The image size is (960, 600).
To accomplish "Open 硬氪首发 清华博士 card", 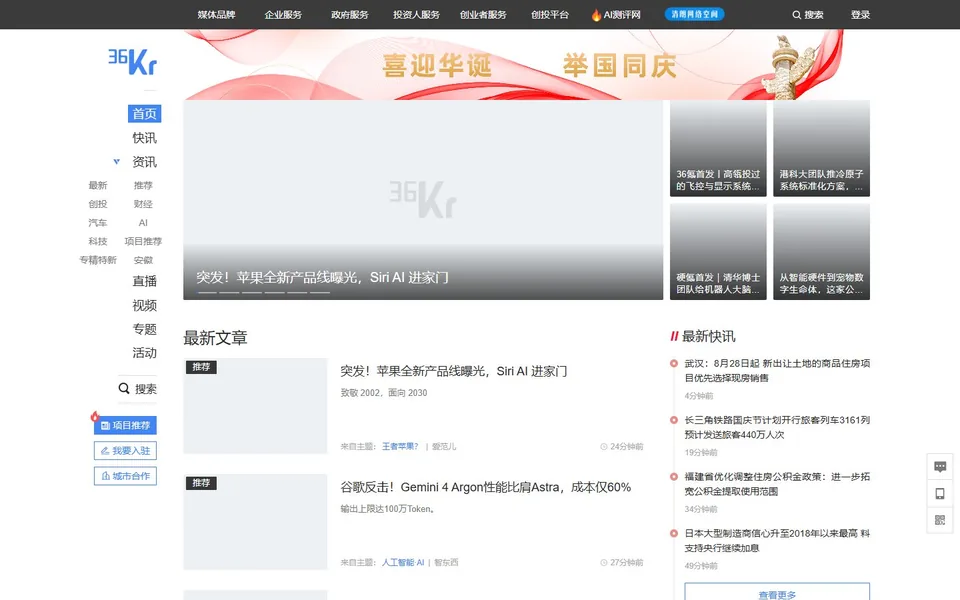I will (x=718, y=252).
